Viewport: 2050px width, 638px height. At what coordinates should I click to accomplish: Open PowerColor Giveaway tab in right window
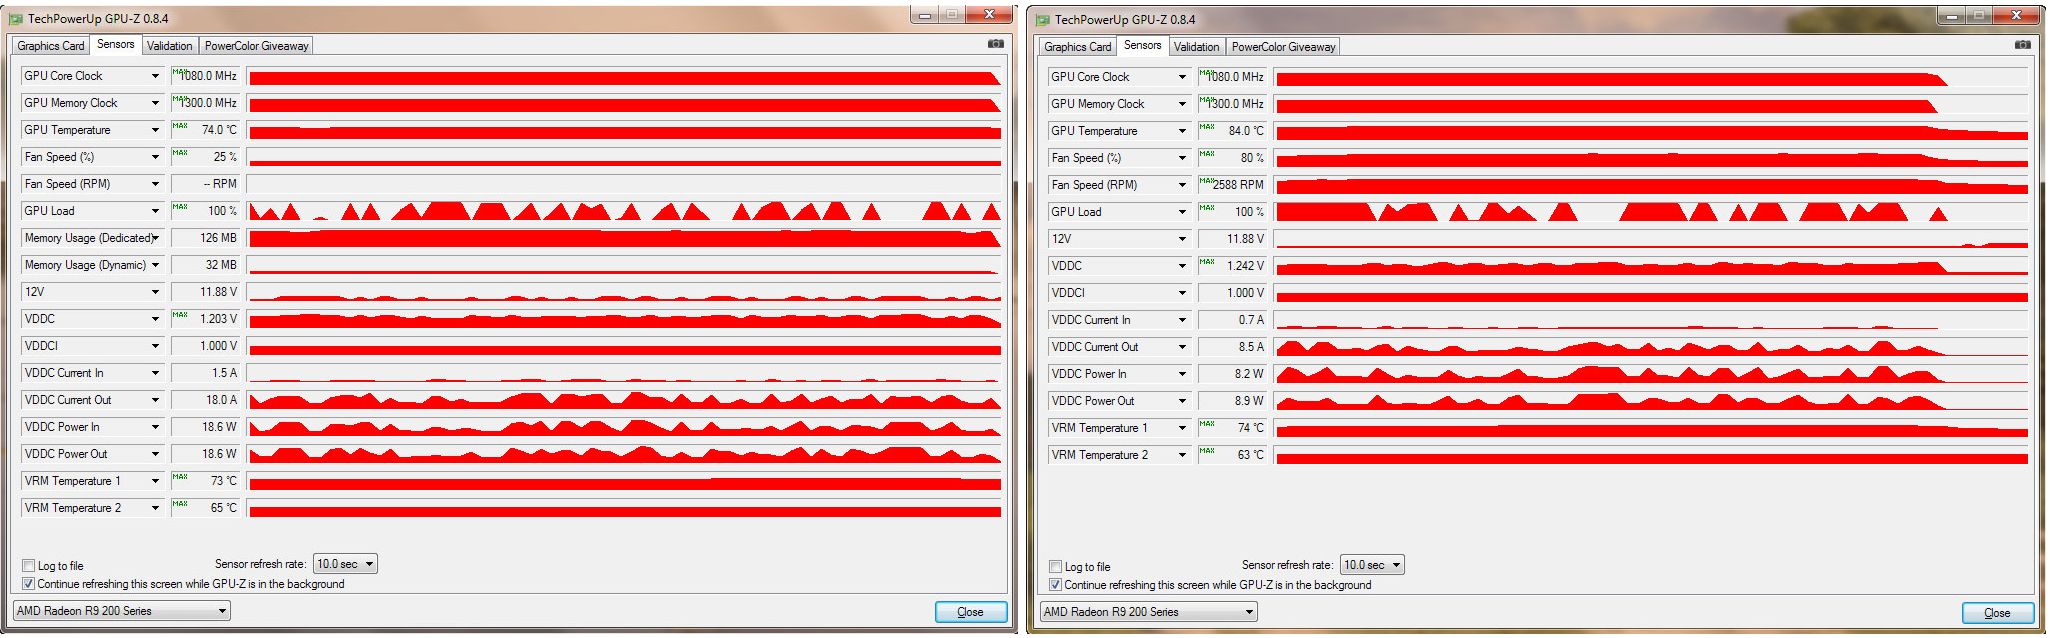click(x=1284, y=47)
